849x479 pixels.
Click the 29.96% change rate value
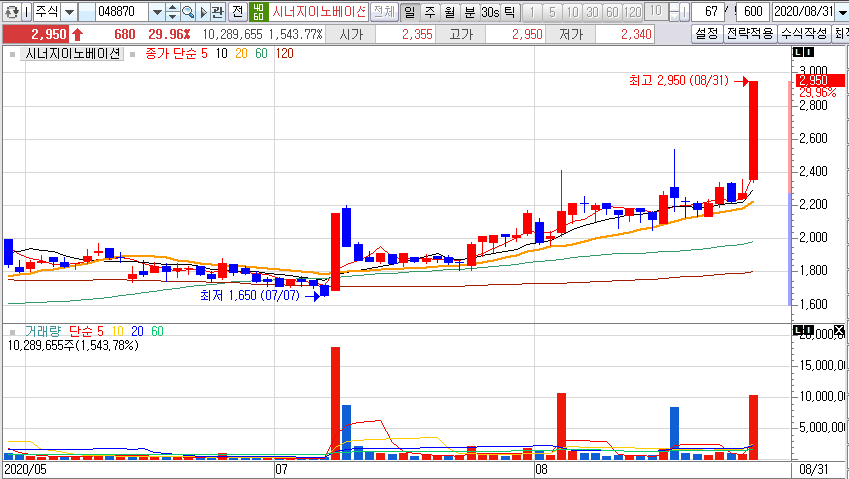click(169, 35)
